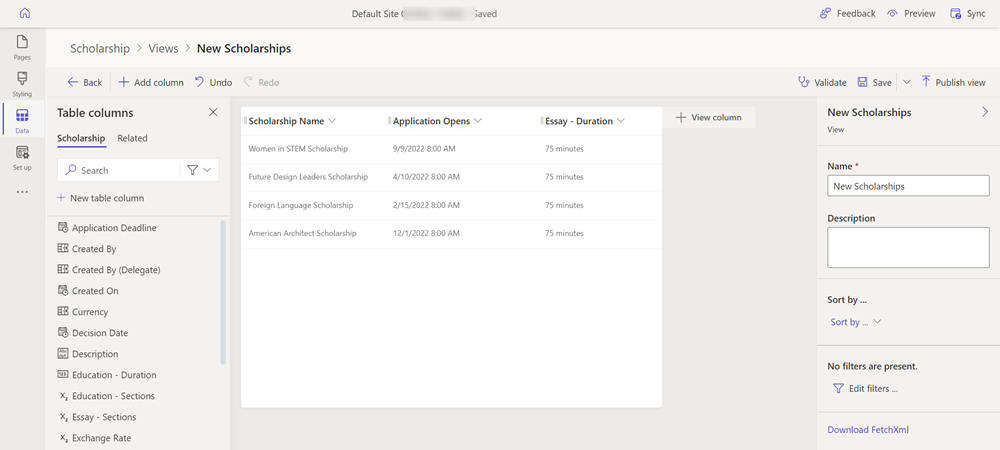Open the Set up workspace
Viewport: 1000px width, 450px height.
[x=22, y=157]
